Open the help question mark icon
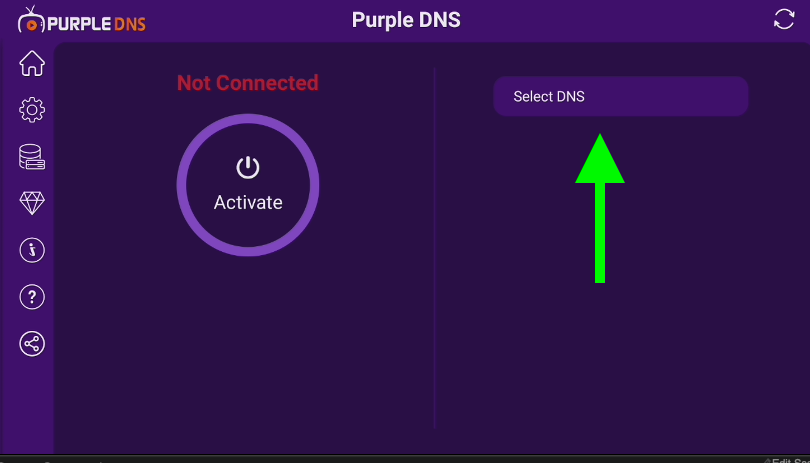The image size is (810, 463). pyautogui.click(x=32, y=297)
